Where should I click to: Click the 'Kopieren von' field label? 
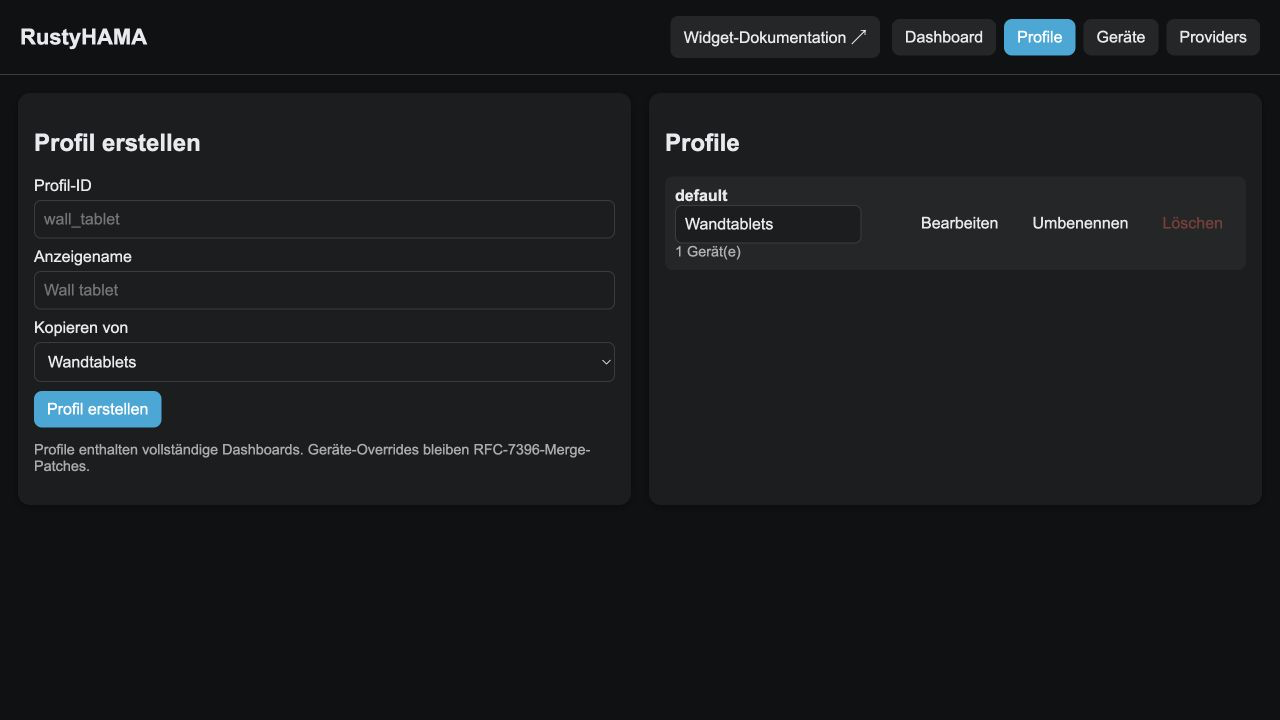click(81, 327)
